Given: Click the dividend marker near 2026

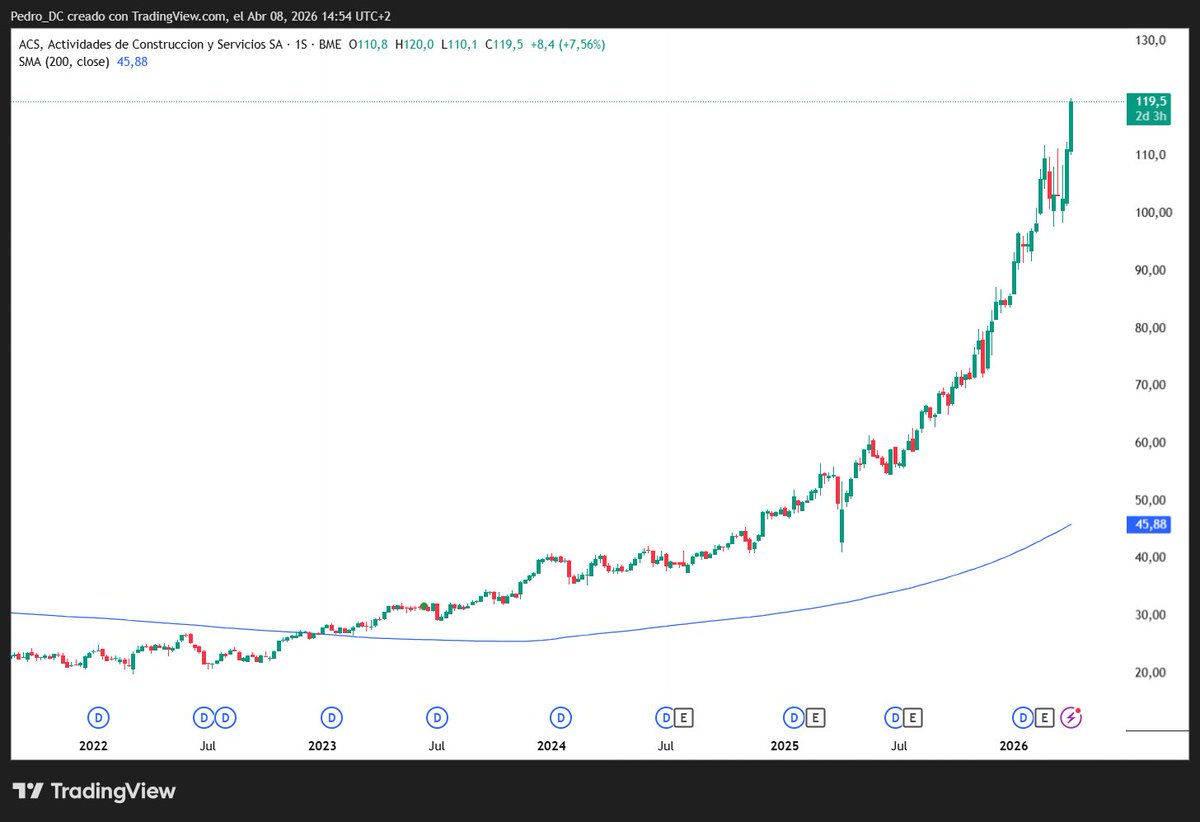Looking at the screenshot, I should click(1023, 717).
